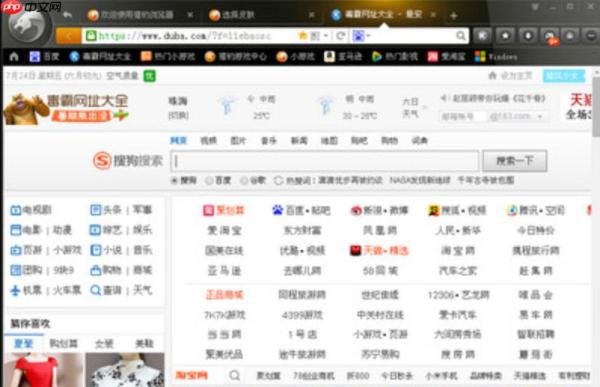Click the star favorites toolbar button
600x387 pixels.
tap(505, 36)
